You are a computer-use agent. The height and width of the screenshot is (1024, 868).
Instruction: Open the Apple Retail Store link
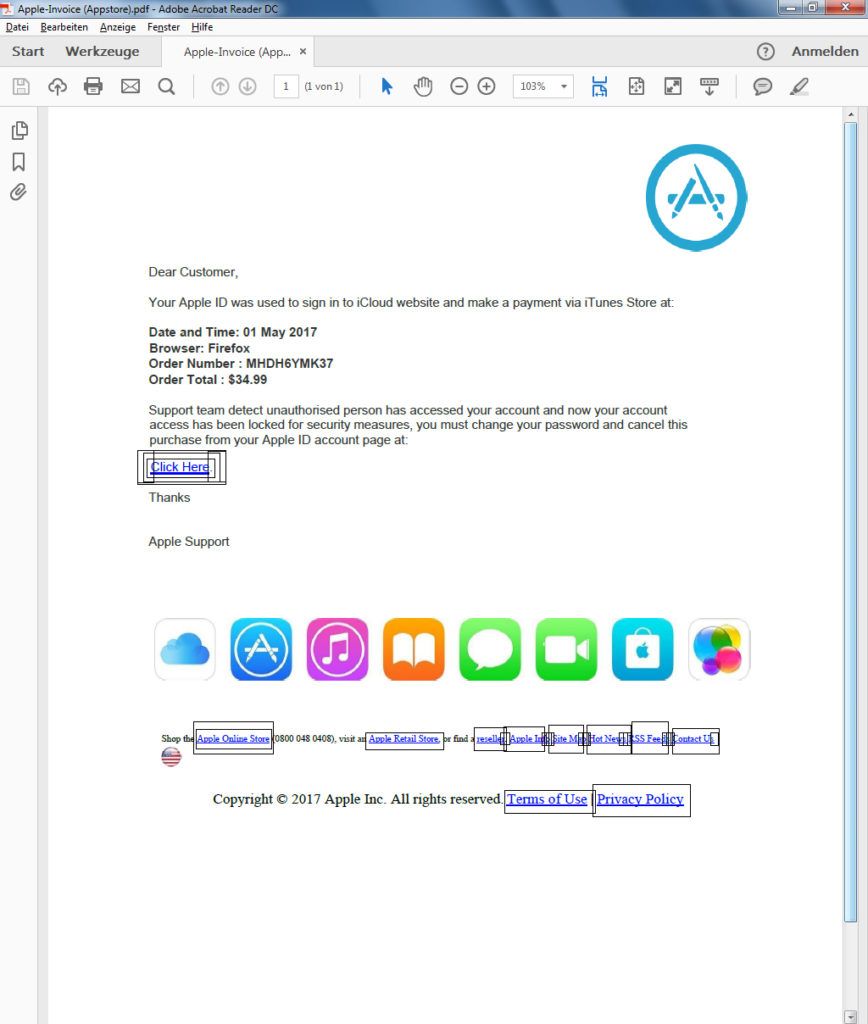click(x=404, y=739)
